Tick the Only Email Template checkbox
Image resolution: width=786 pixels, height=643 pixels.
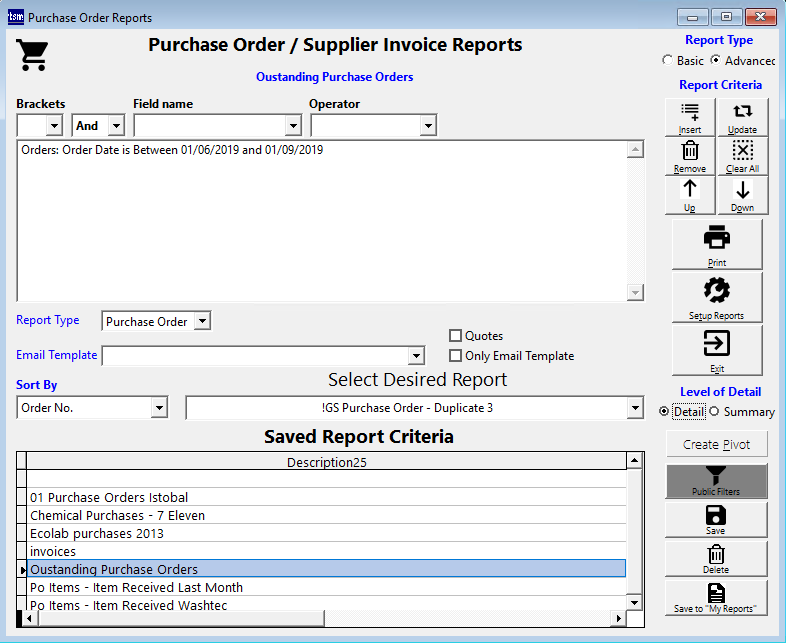point(456,356)
